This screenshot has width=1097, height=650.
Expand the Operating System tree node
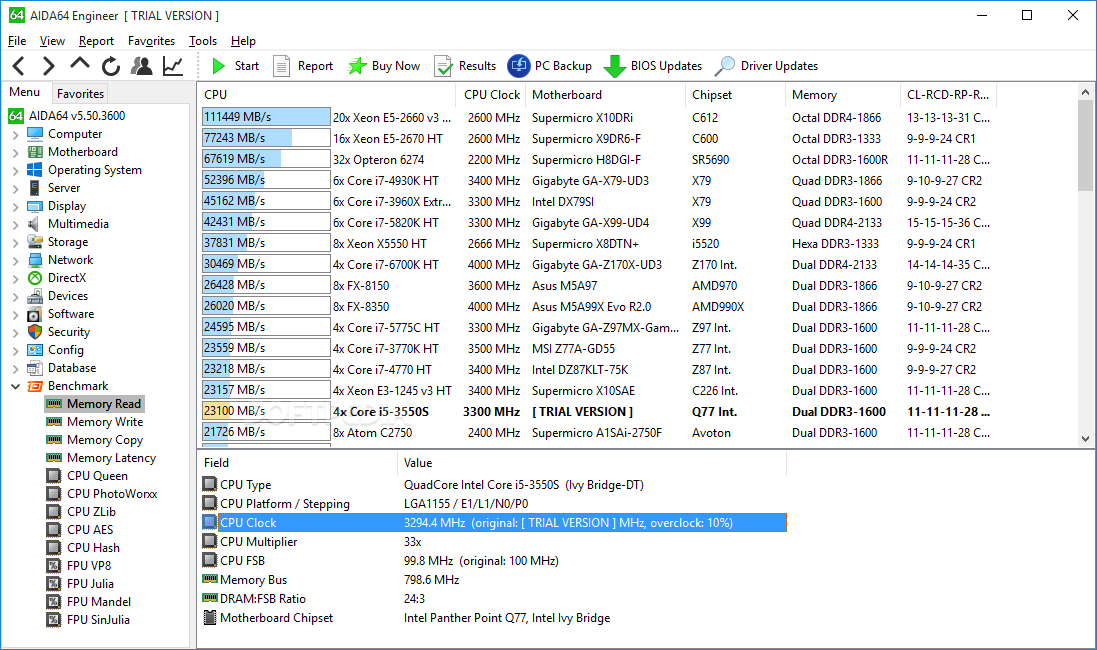(x=15, y=171)
